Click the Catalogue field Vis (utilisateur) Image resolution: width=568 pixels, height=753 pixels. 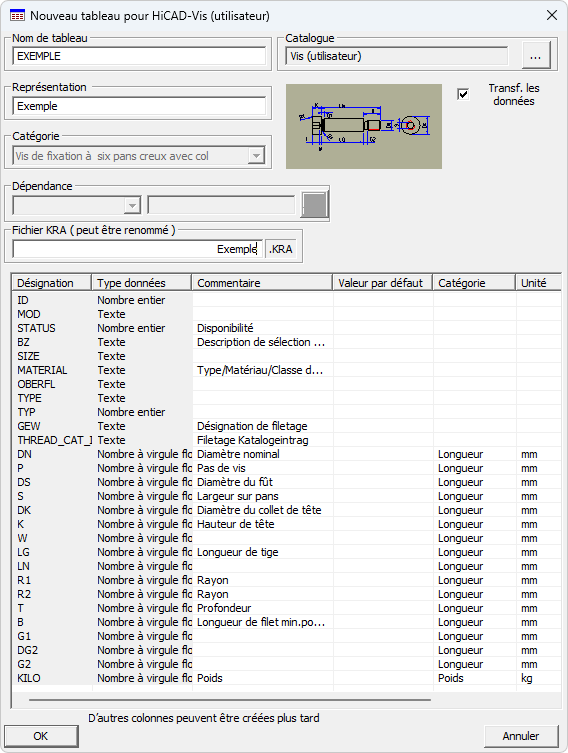click(x=397, y=56)
